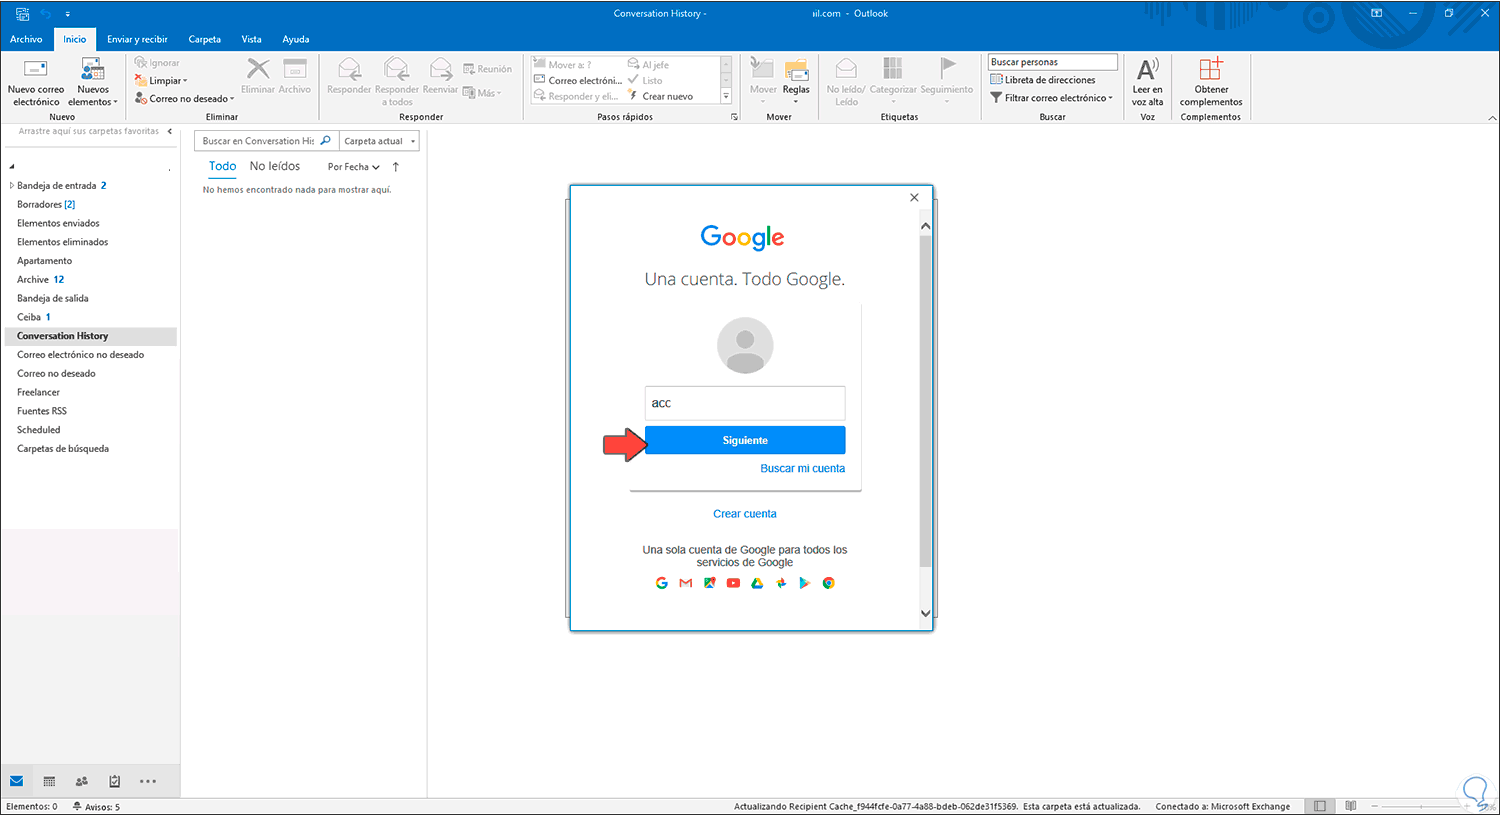Expand the Carpeta actual scope dropdown
1500x816 pixels.
coord(412,141)
